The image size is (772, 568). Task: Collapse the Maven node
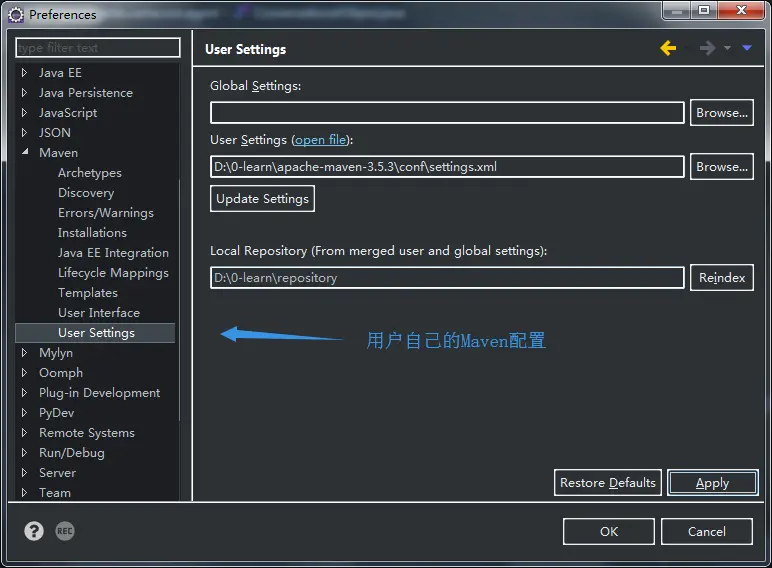coord(25,152)
